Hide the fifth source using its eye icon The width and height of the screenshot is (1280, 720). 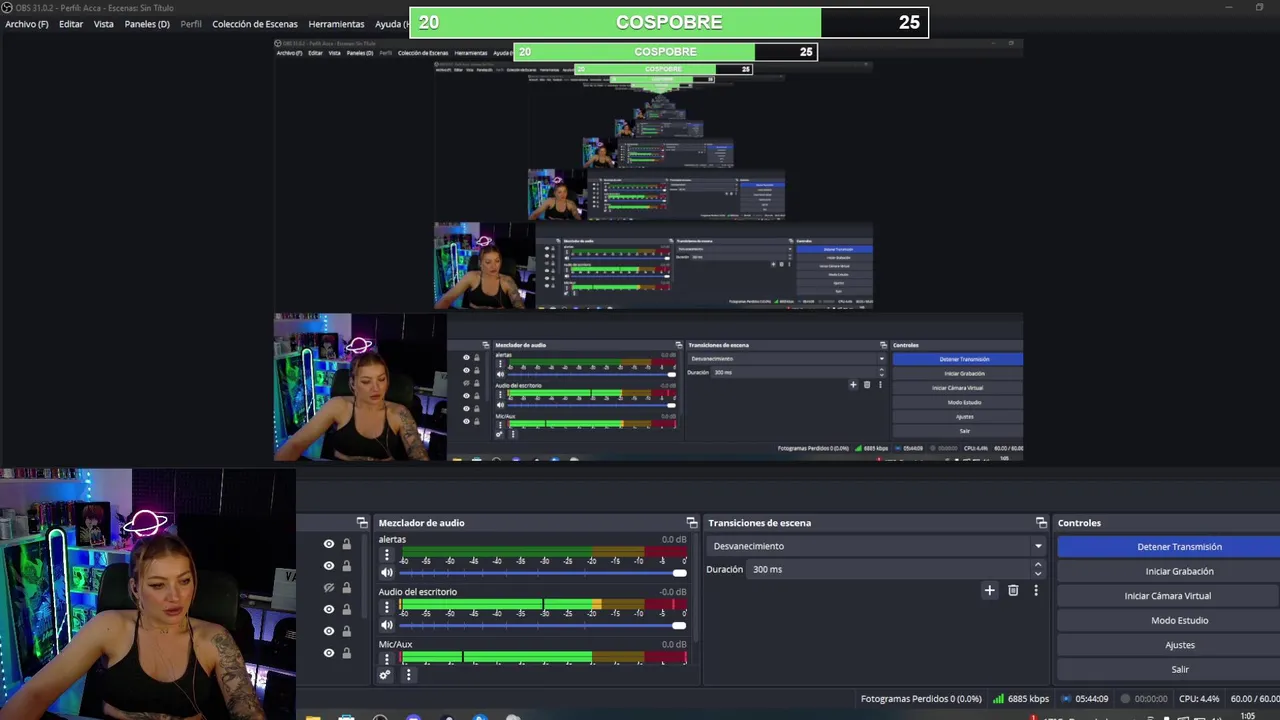pyautogui.click(x=328, y=631)
